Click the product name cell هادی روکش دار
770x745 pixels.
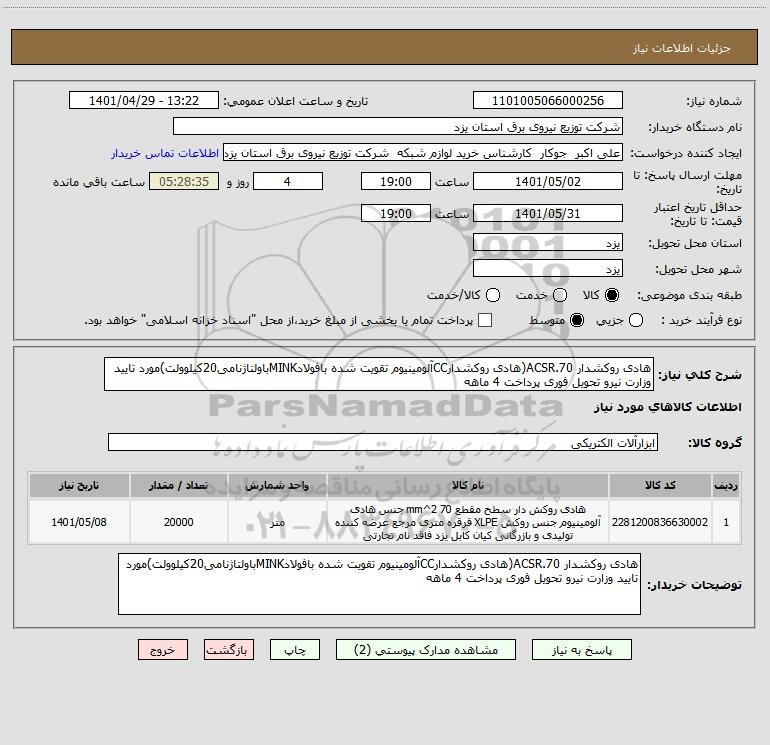(468, 522)
